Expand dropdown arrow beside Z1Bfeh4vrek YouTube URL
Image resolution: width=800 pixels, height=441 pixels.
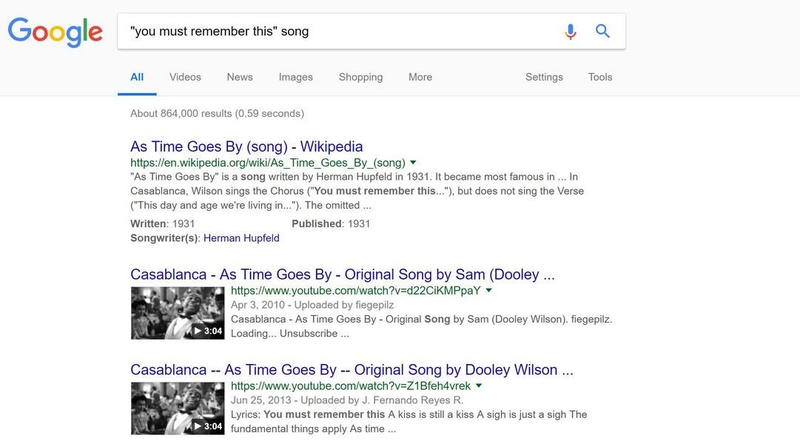(x=479, y=385)
